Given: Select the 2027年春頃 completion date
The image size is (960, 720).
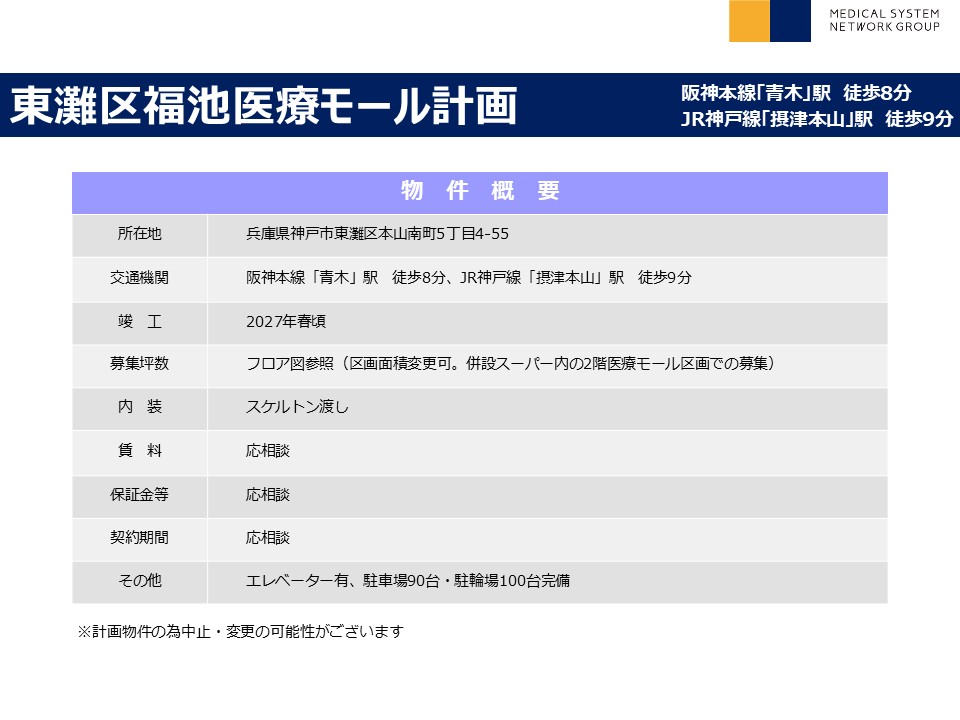Looking at the screenshot, I should coord(285,322).
